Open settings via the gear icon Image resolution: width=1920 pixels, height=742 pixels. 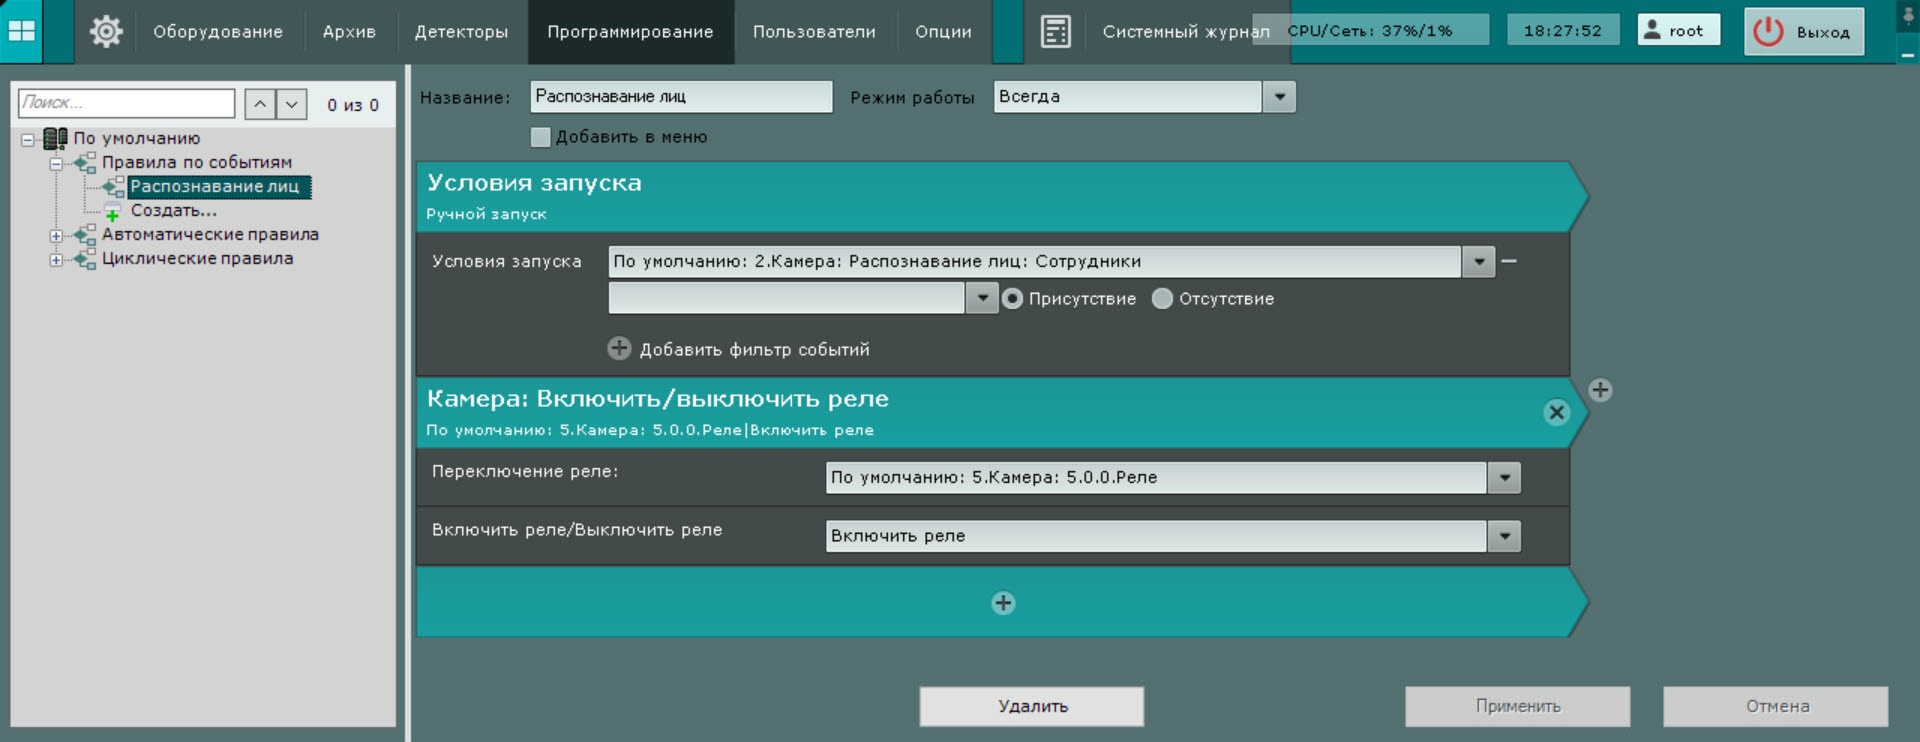[106, 31]
